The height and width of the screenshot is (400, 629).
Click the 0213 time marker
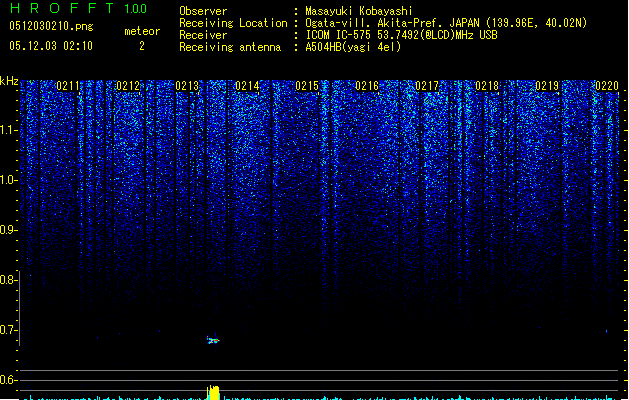(x=187, y=86)
